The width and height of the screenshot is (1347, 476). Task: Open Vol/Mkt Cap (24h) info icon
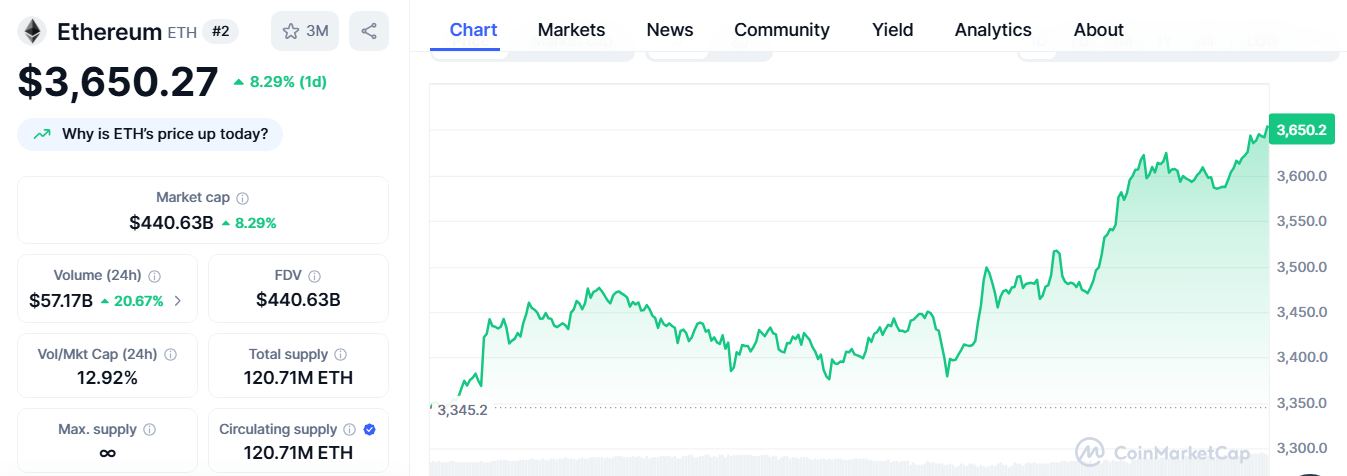click(x=171, y=355)
